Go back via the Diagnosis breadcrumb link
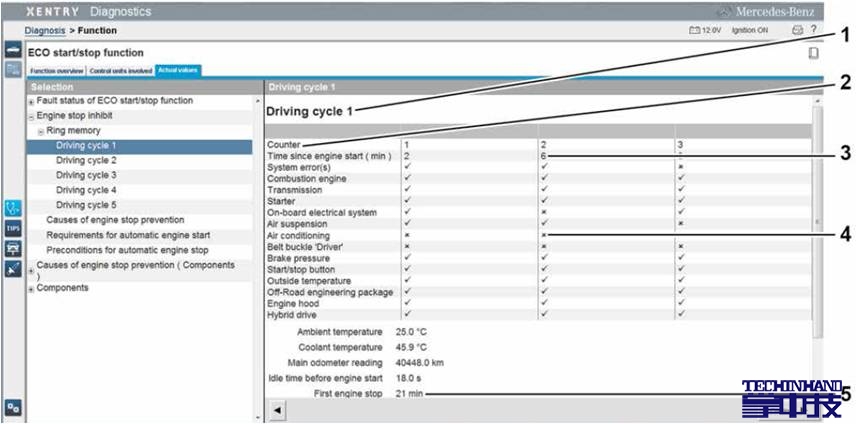 [x=44, y=31]
